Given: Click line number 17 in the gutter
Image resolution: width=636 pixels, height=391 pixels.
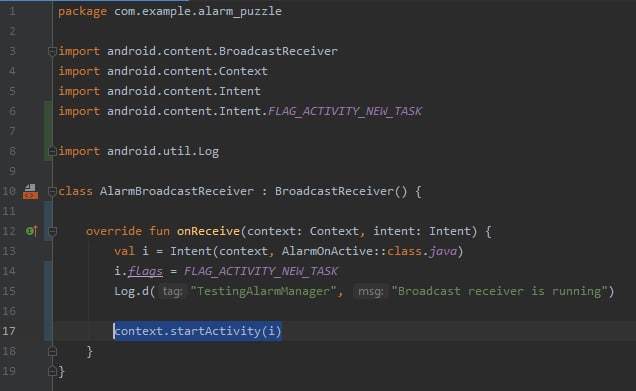Looking at the screenshot, I should point(9,331).
